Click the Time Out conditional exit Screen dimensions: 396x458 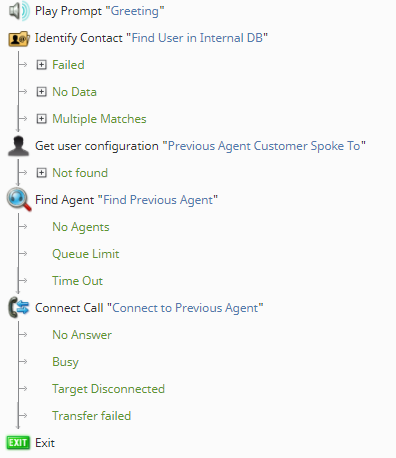(77, 281)
